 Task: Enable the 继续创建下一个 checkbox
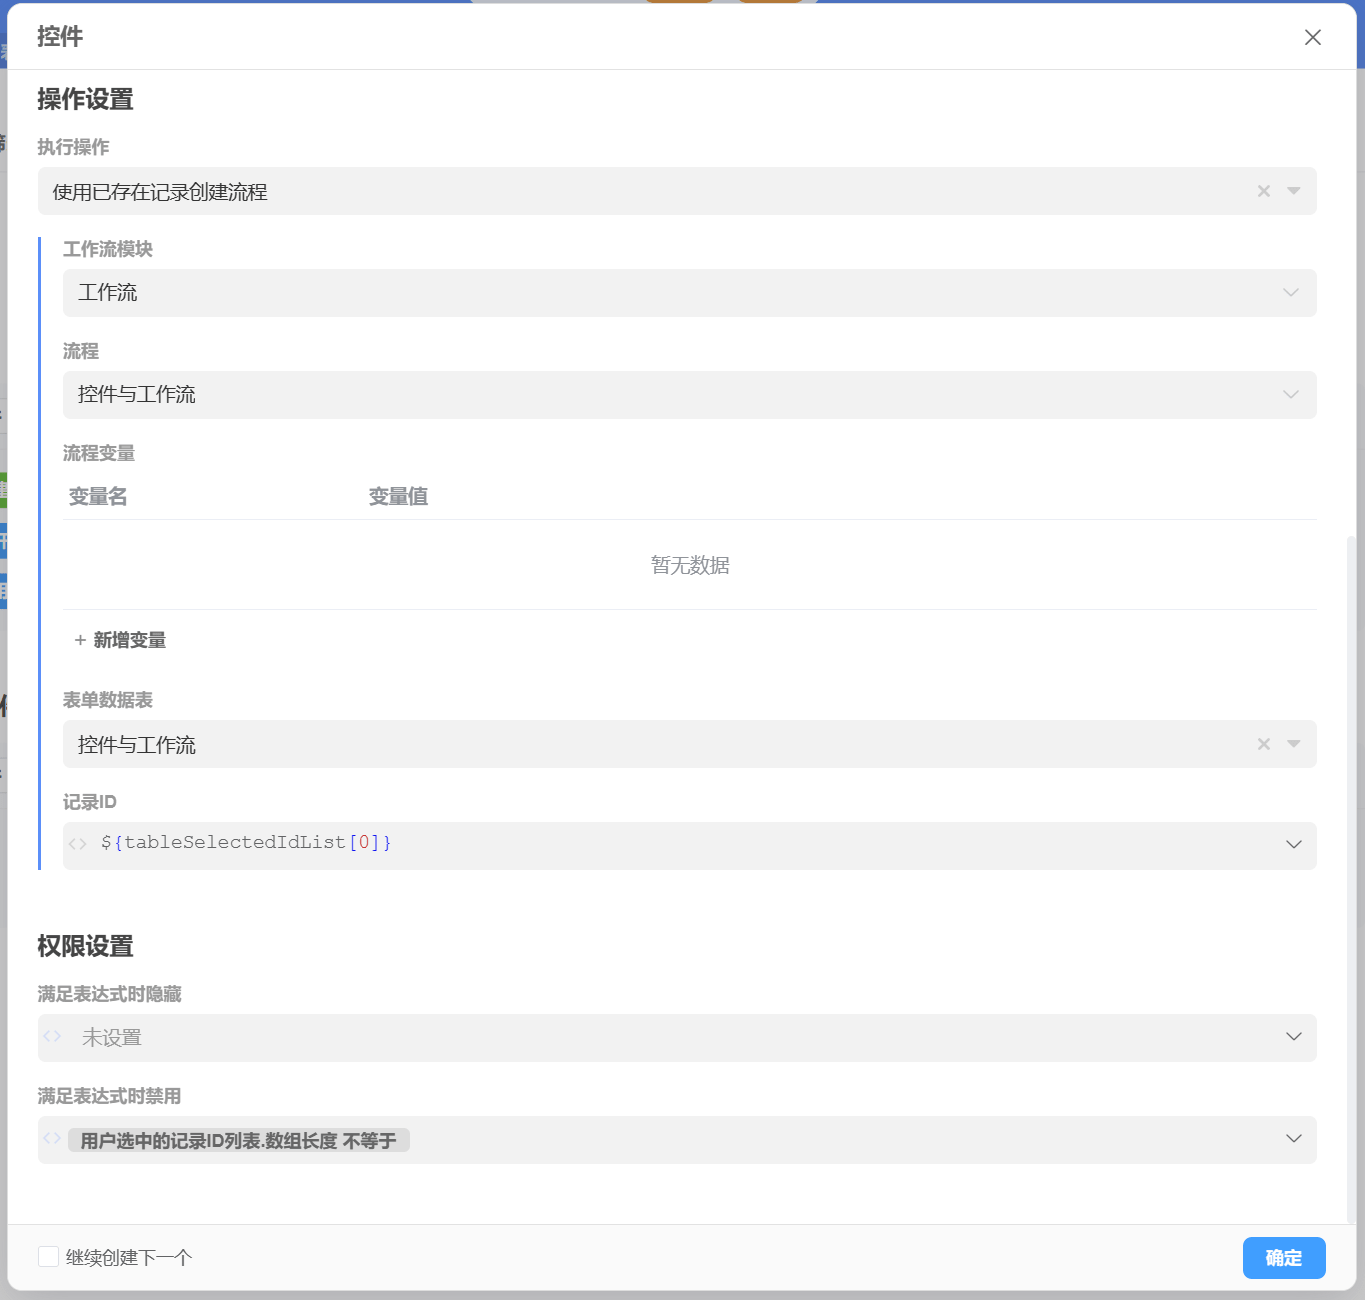click(48, 1257)
